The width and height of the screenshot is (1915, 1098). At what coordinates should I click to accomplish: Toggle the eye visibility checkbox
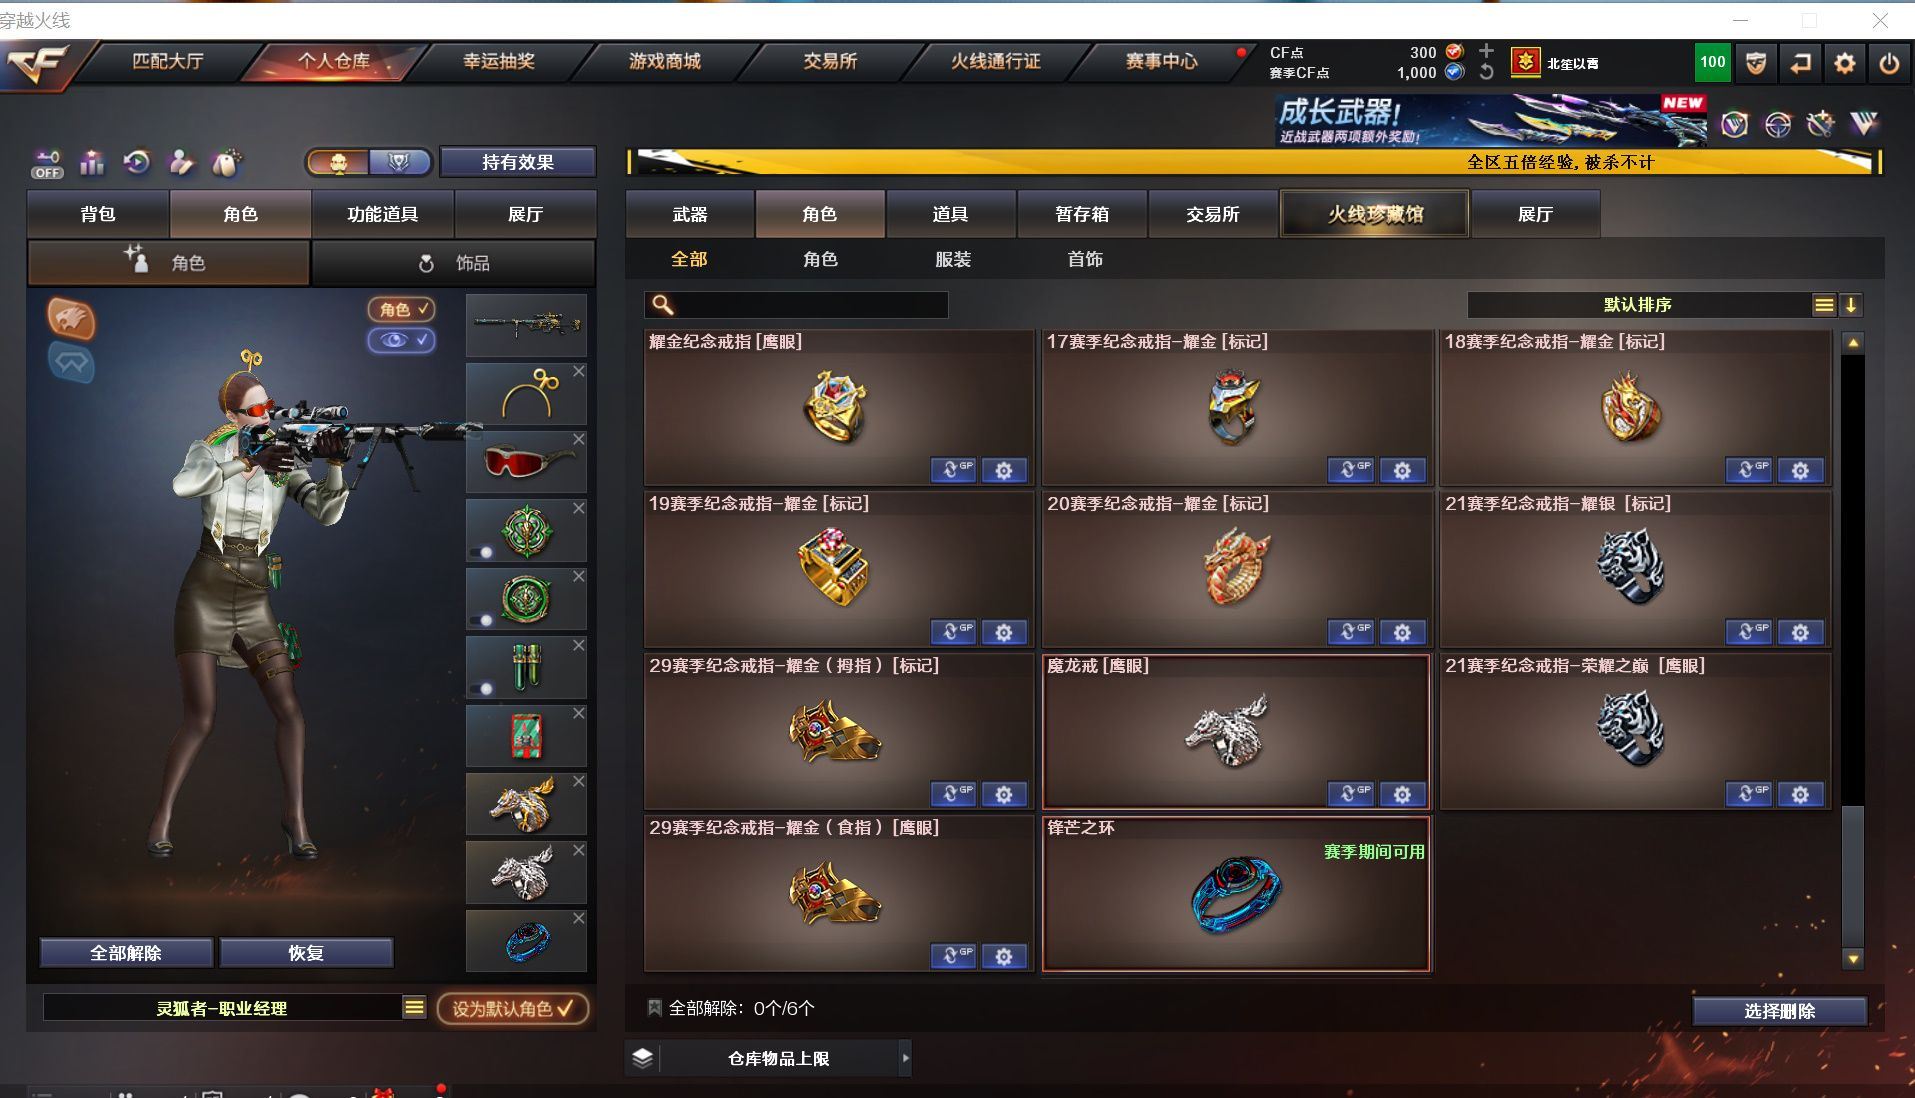[x=402, y=340]
